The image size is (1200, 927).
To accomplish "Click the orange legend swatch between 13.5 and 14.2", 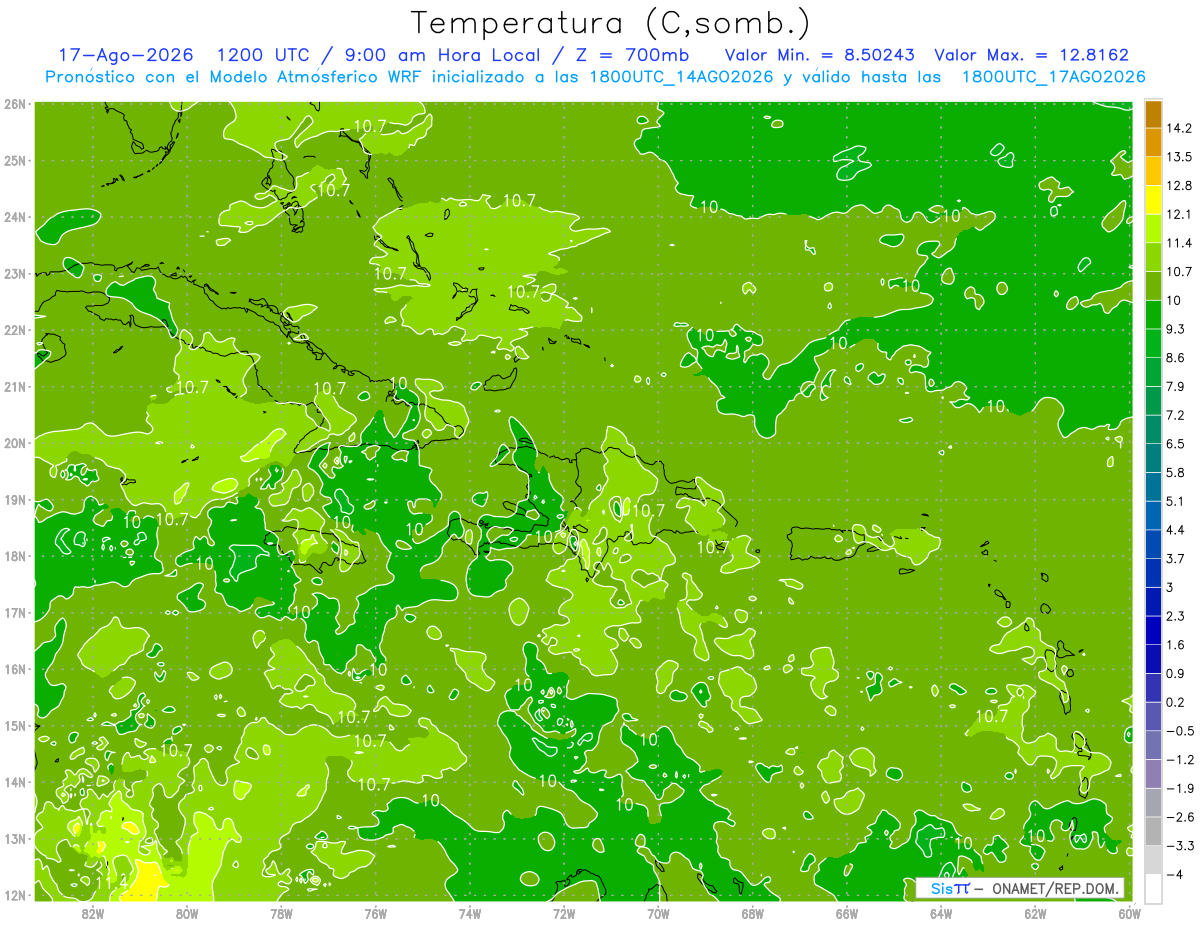I will click(x=1153, y=143).
